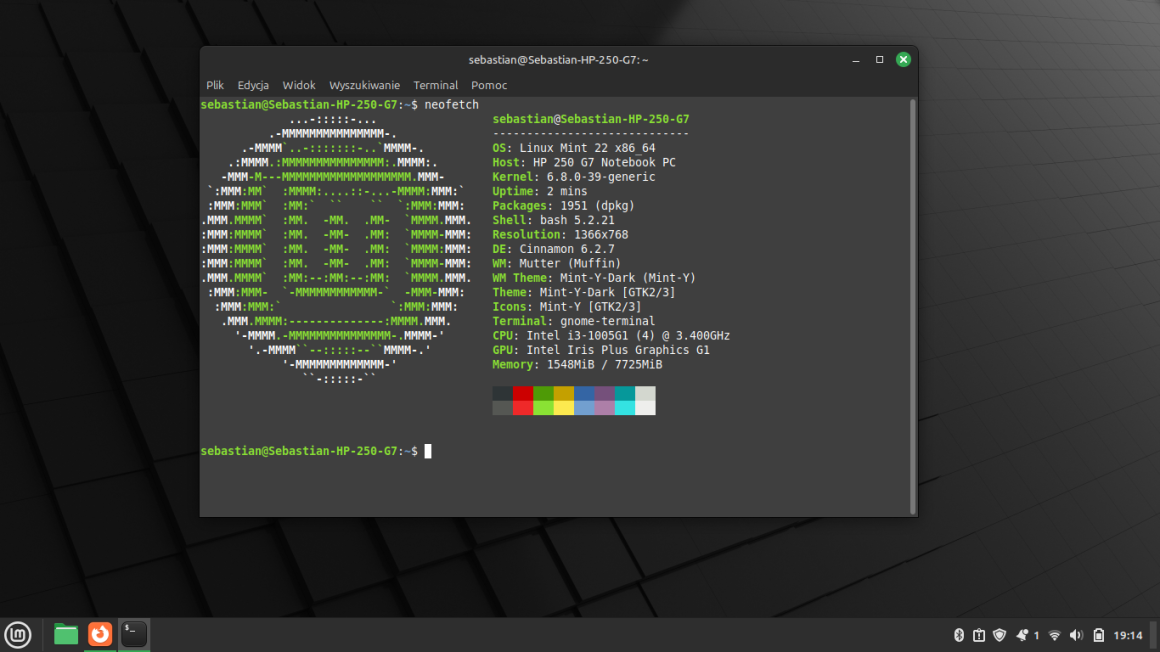The width and height of the screenshot is (1160, 652).
Task: Open the Wi-Fi network applet
Action: pyautogui.click(x=1054, y=635)
